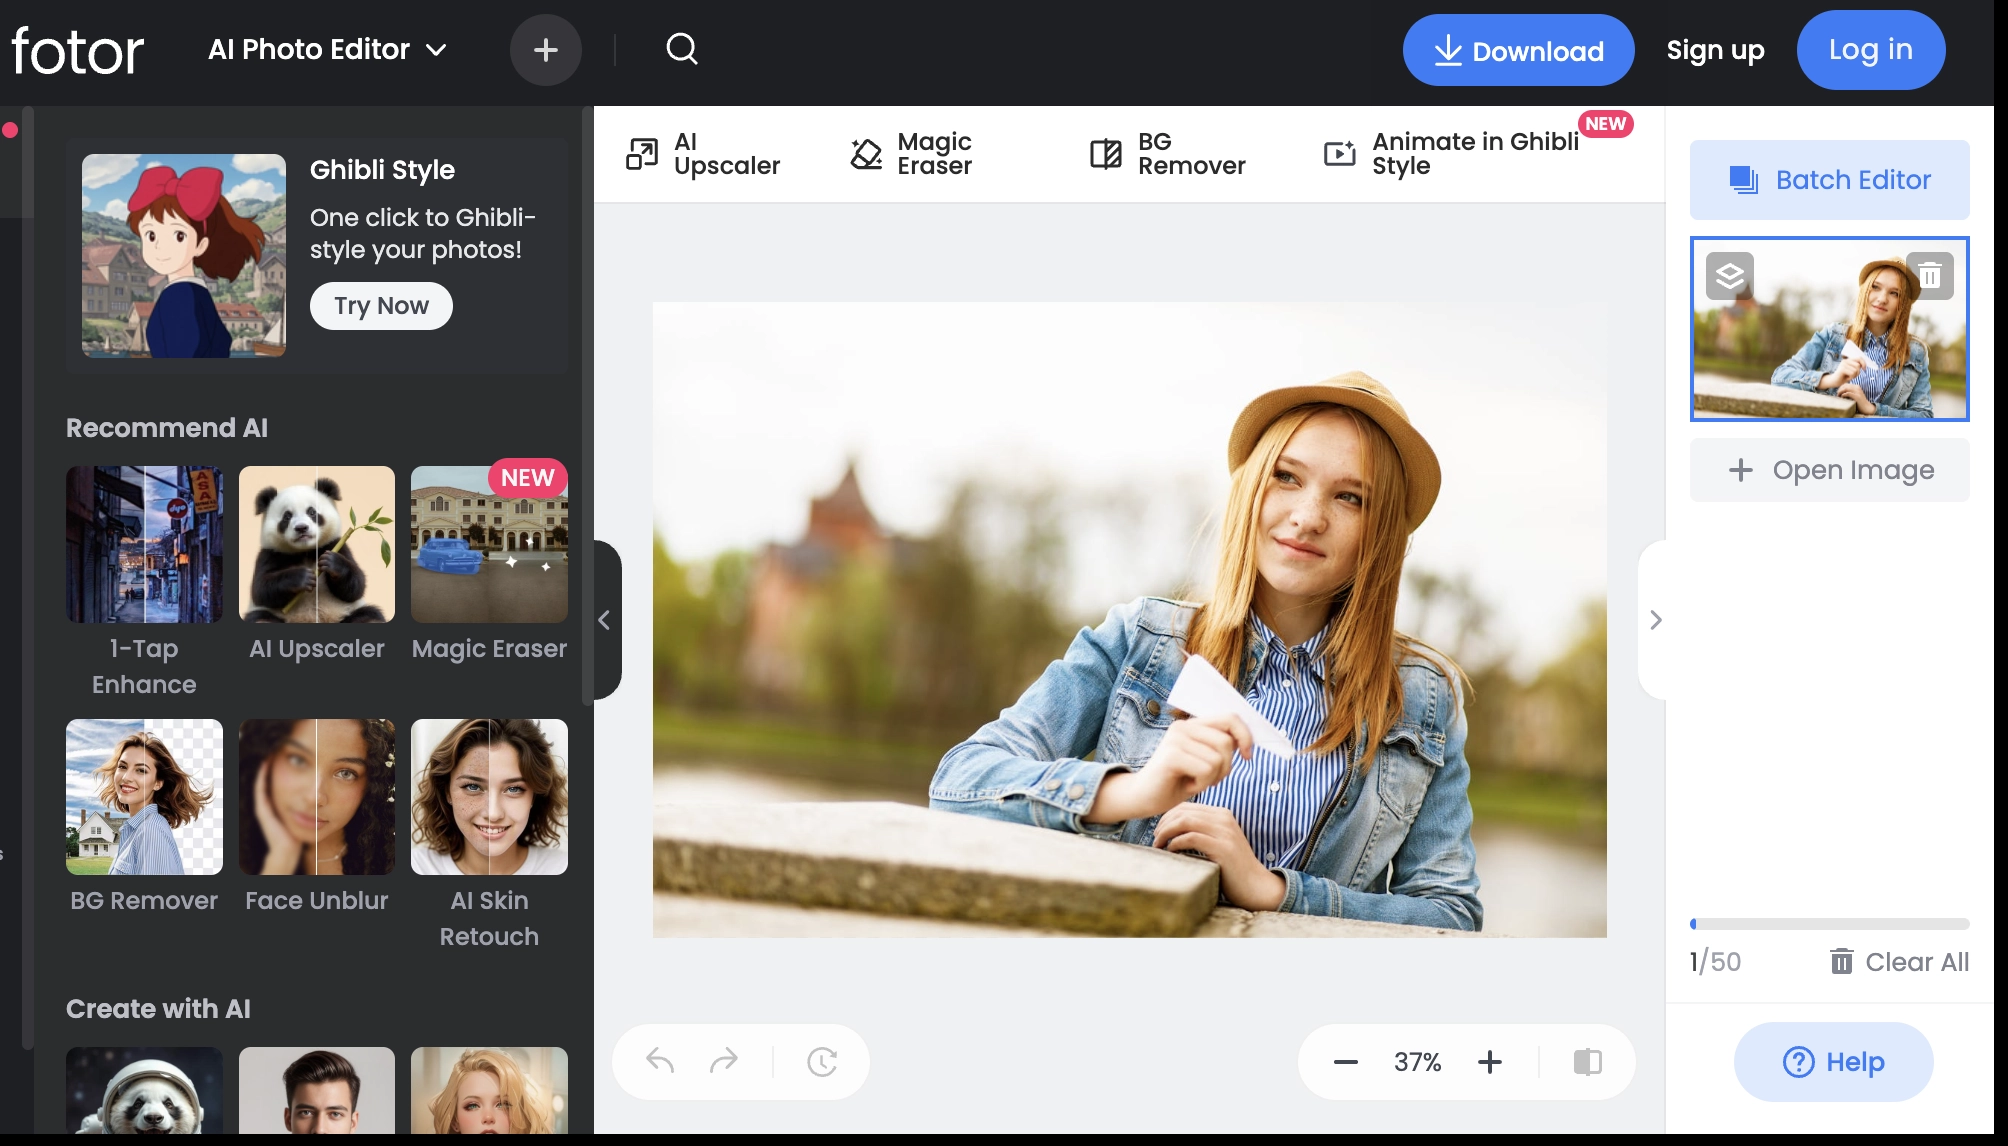The height and width of the screenshot is (1146, 2008).
Task: Collapse the left AI tools panel
Action: pyautogui.click(x=604, y=620)
